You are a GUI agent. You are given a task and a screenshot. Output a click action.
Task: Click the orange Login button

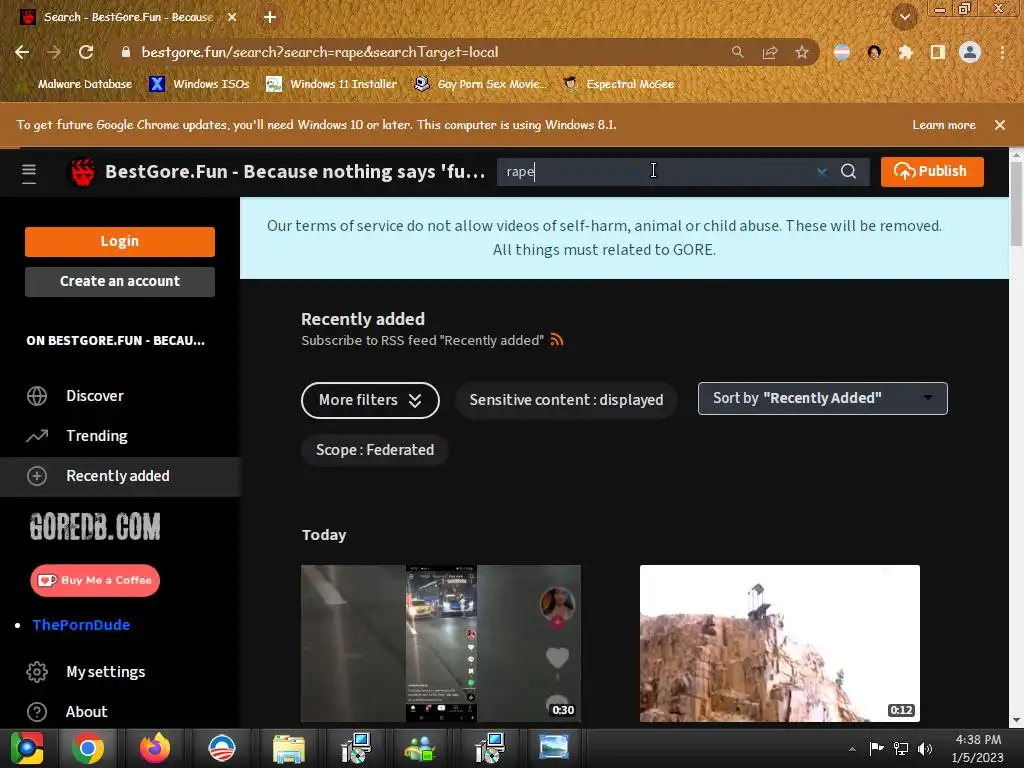120,242
